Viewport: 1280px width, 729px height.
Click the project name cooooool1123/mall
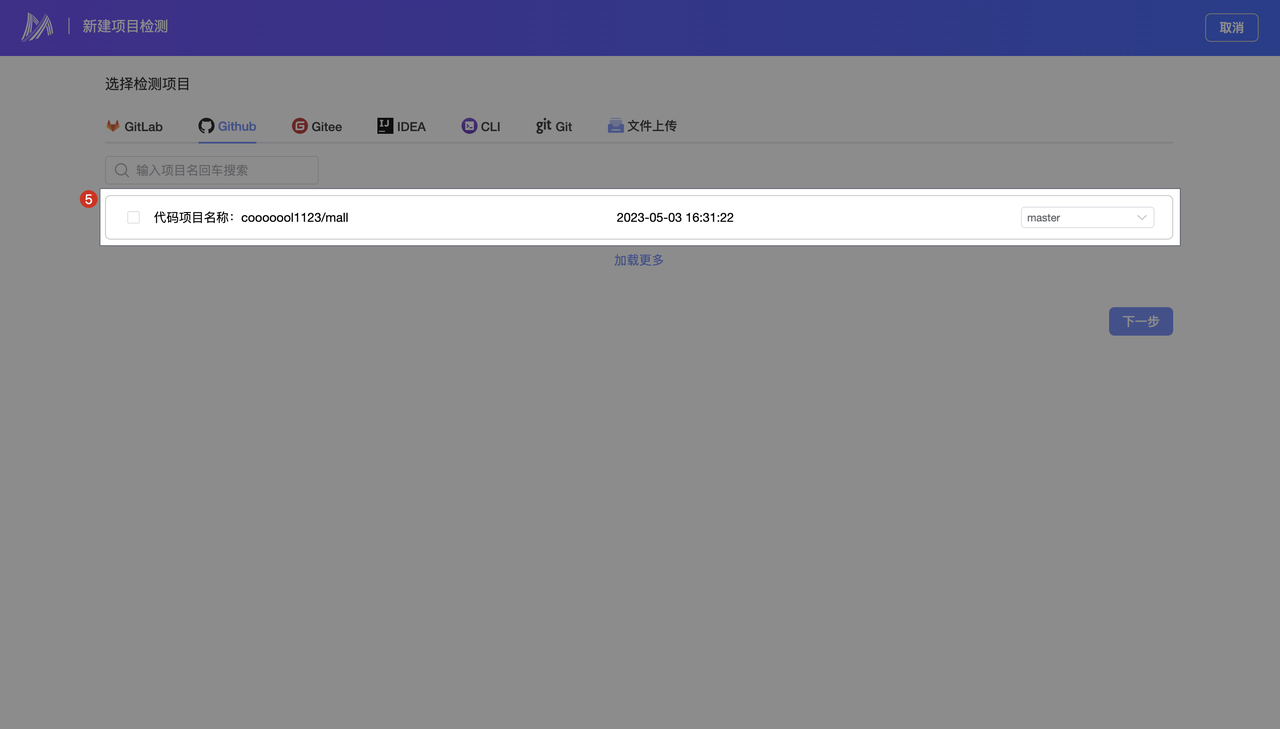point(294,217)
